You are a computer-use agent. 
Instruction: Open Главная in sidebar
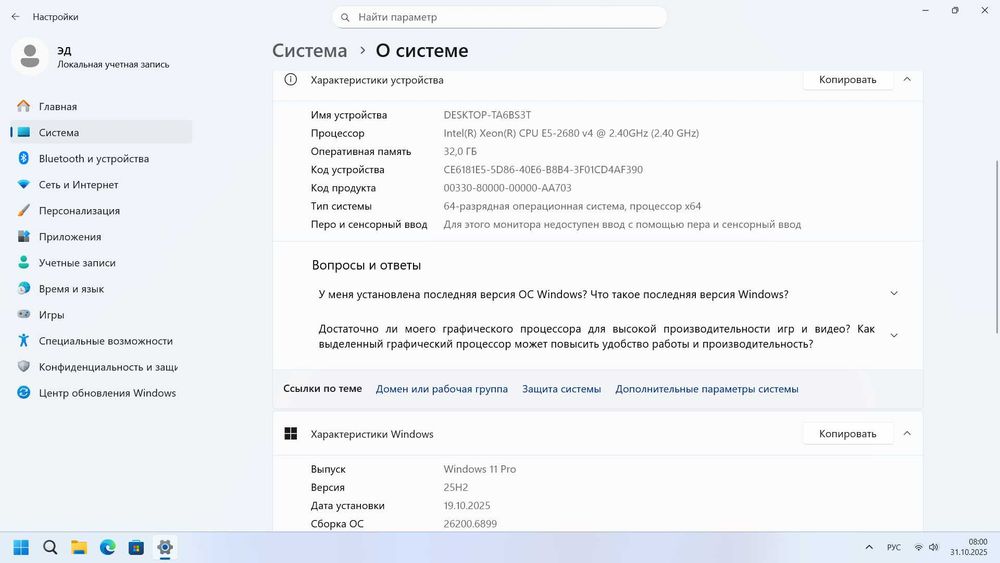pos(101,106)
